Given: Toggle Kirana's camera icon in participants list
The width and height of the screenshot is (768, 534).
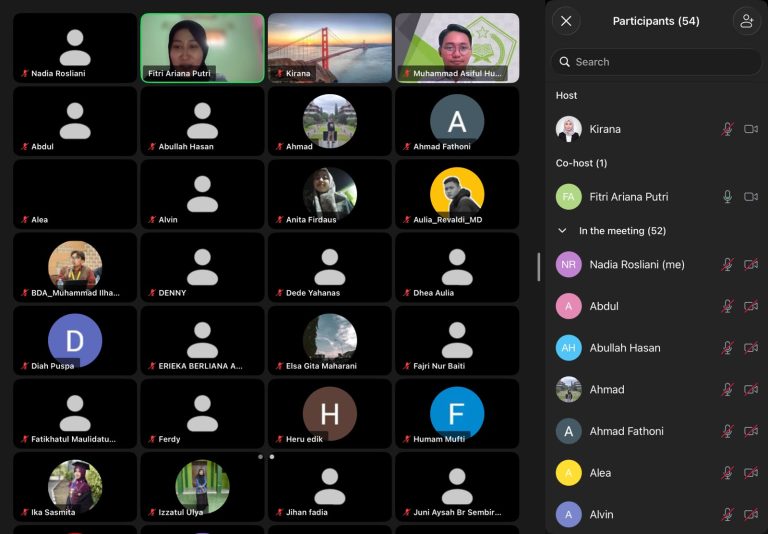Looking at the screenshot, I should tap(751, 129).
